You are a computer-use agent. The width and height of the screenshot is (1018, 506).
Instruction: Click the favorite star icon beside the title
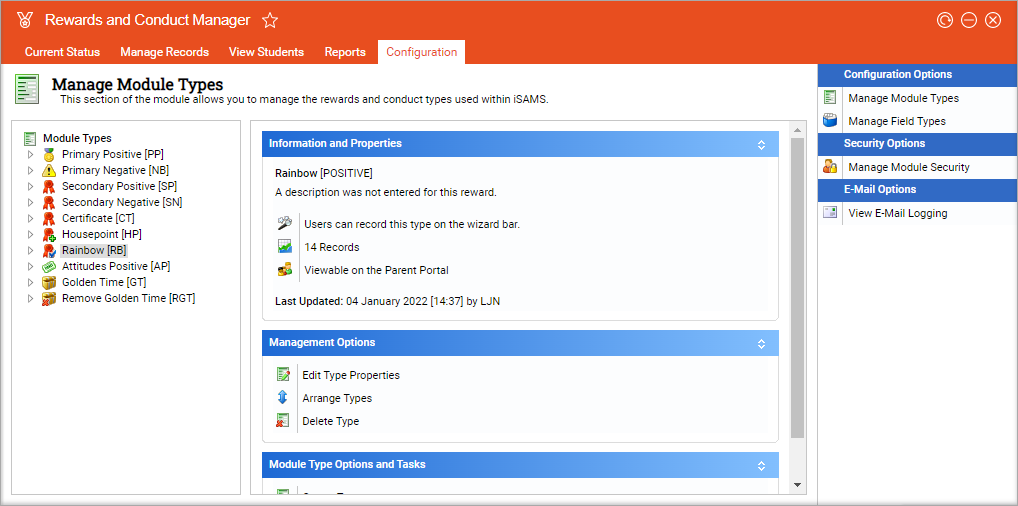270,20
